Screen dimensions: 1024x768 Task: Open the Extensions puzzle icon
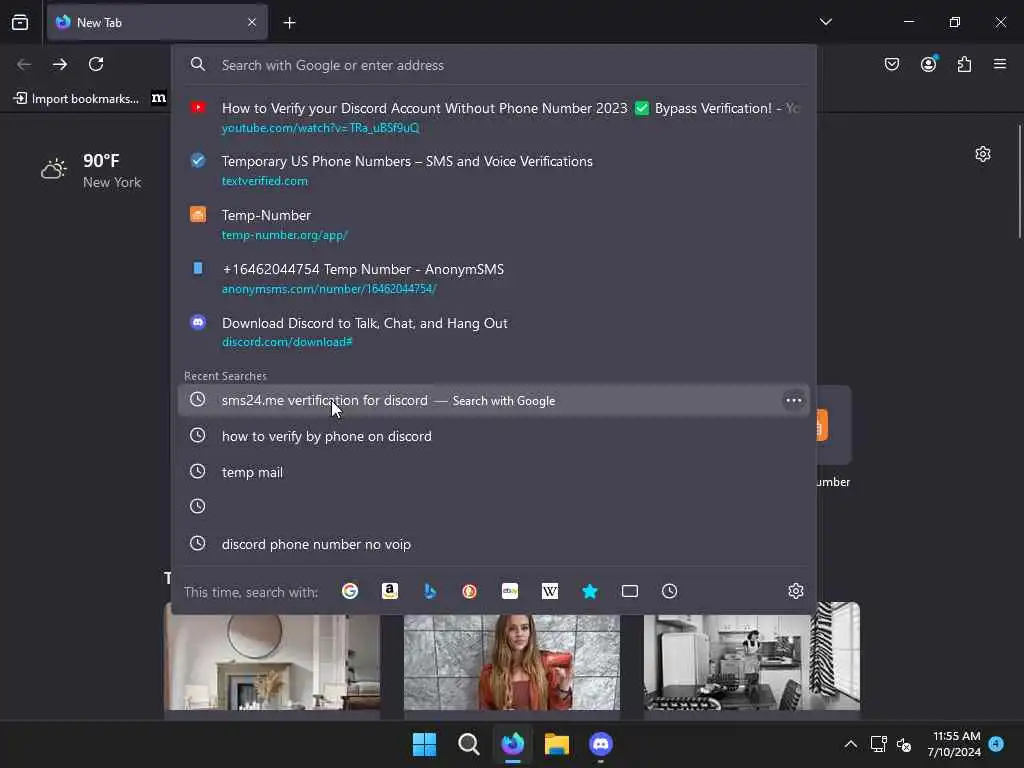tap(965, 64)
